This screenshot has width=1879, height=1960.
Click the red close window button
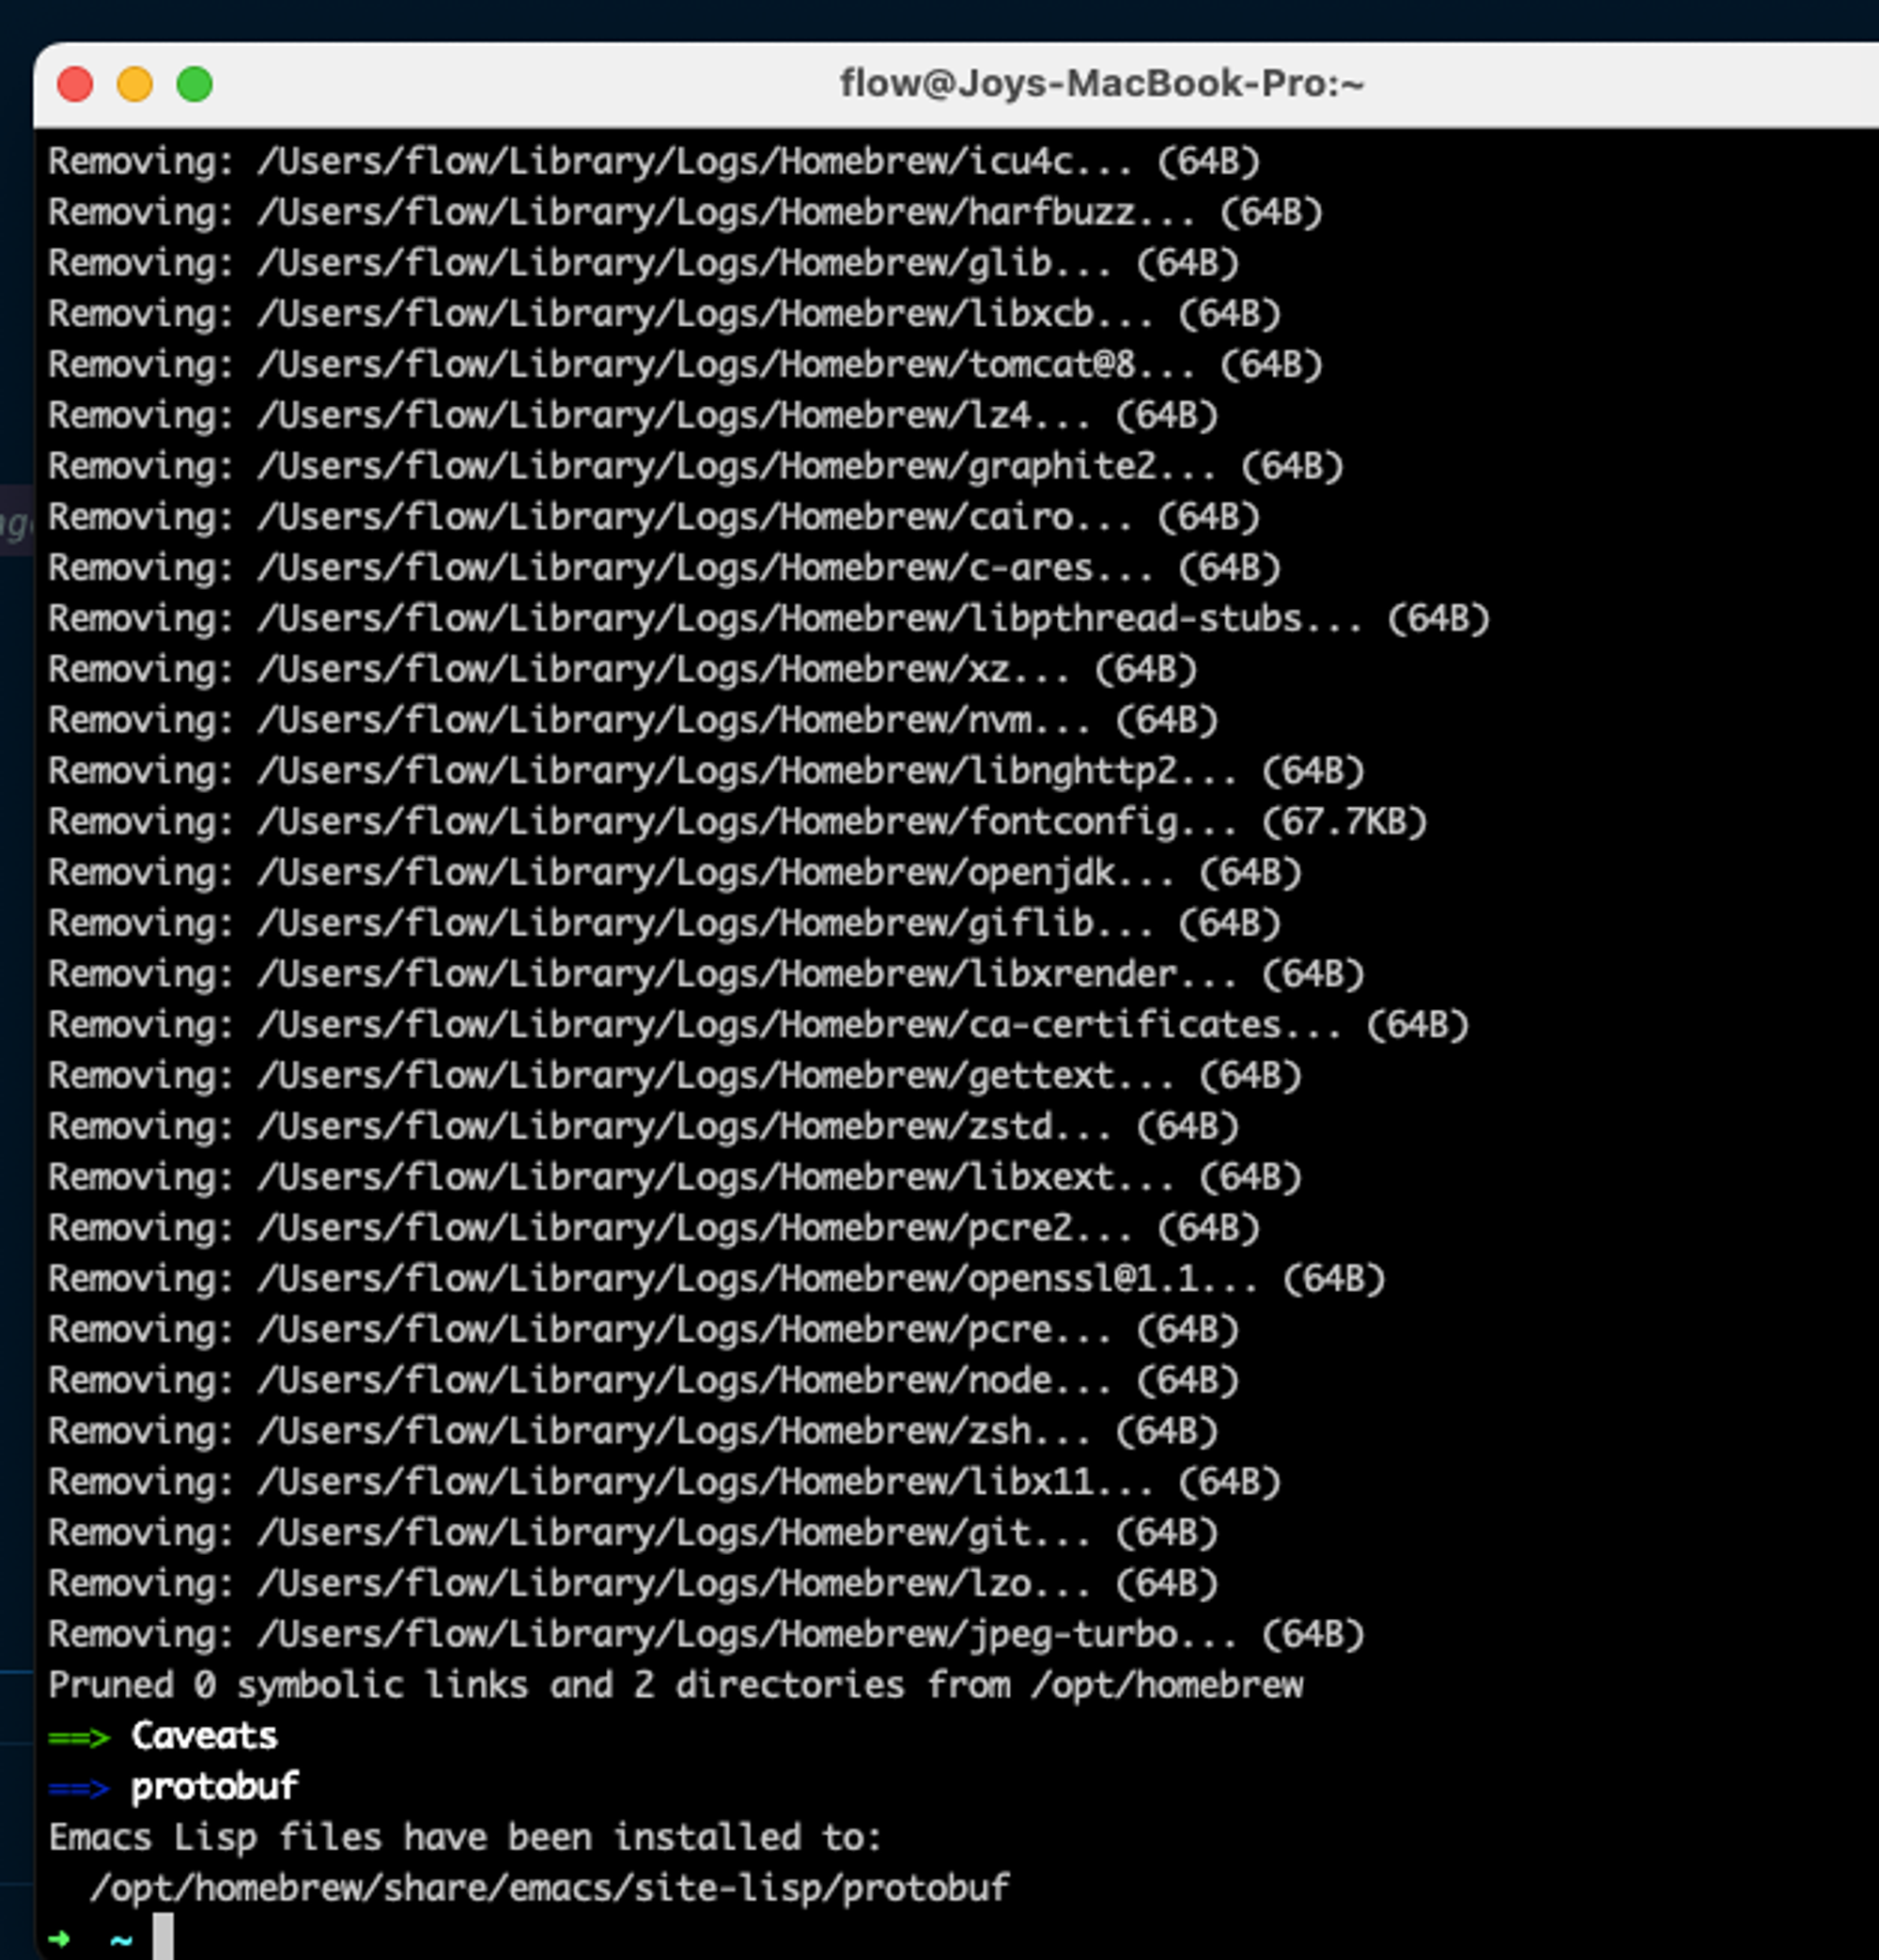click(x=75, y=85)
